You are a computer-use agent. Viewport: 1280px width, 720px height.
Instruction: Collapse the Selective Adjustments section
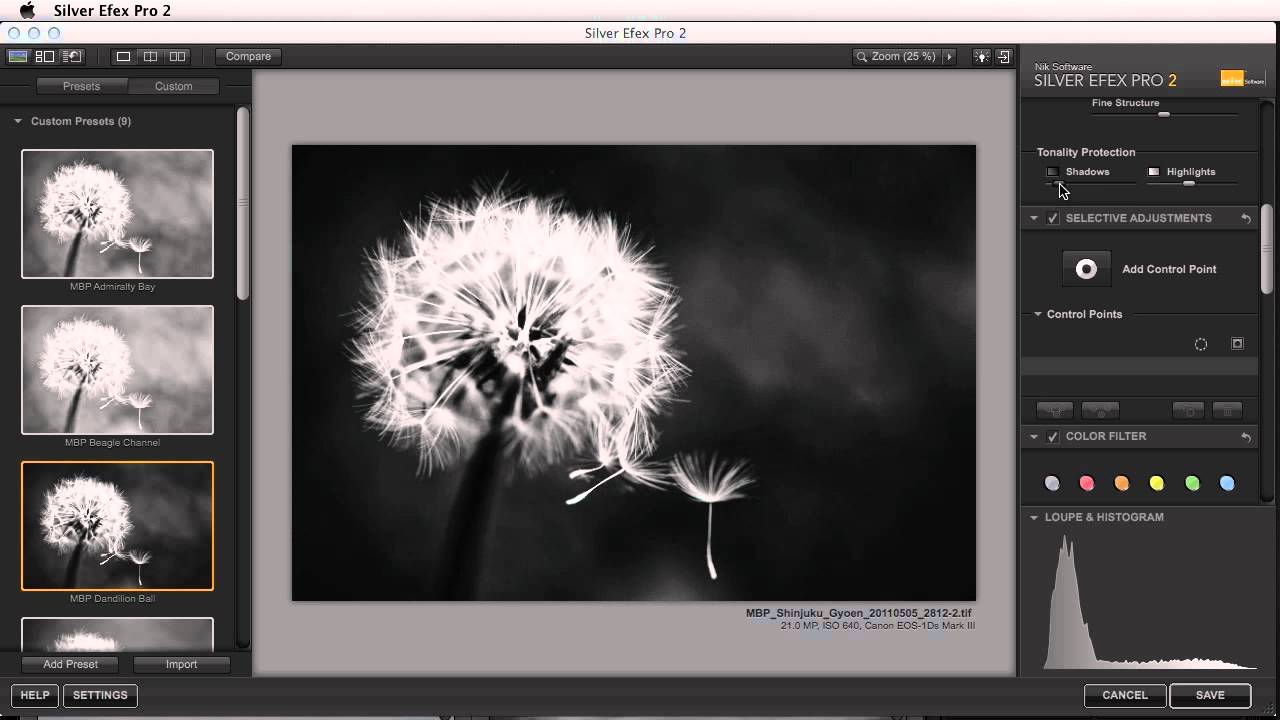(1034, 218)
